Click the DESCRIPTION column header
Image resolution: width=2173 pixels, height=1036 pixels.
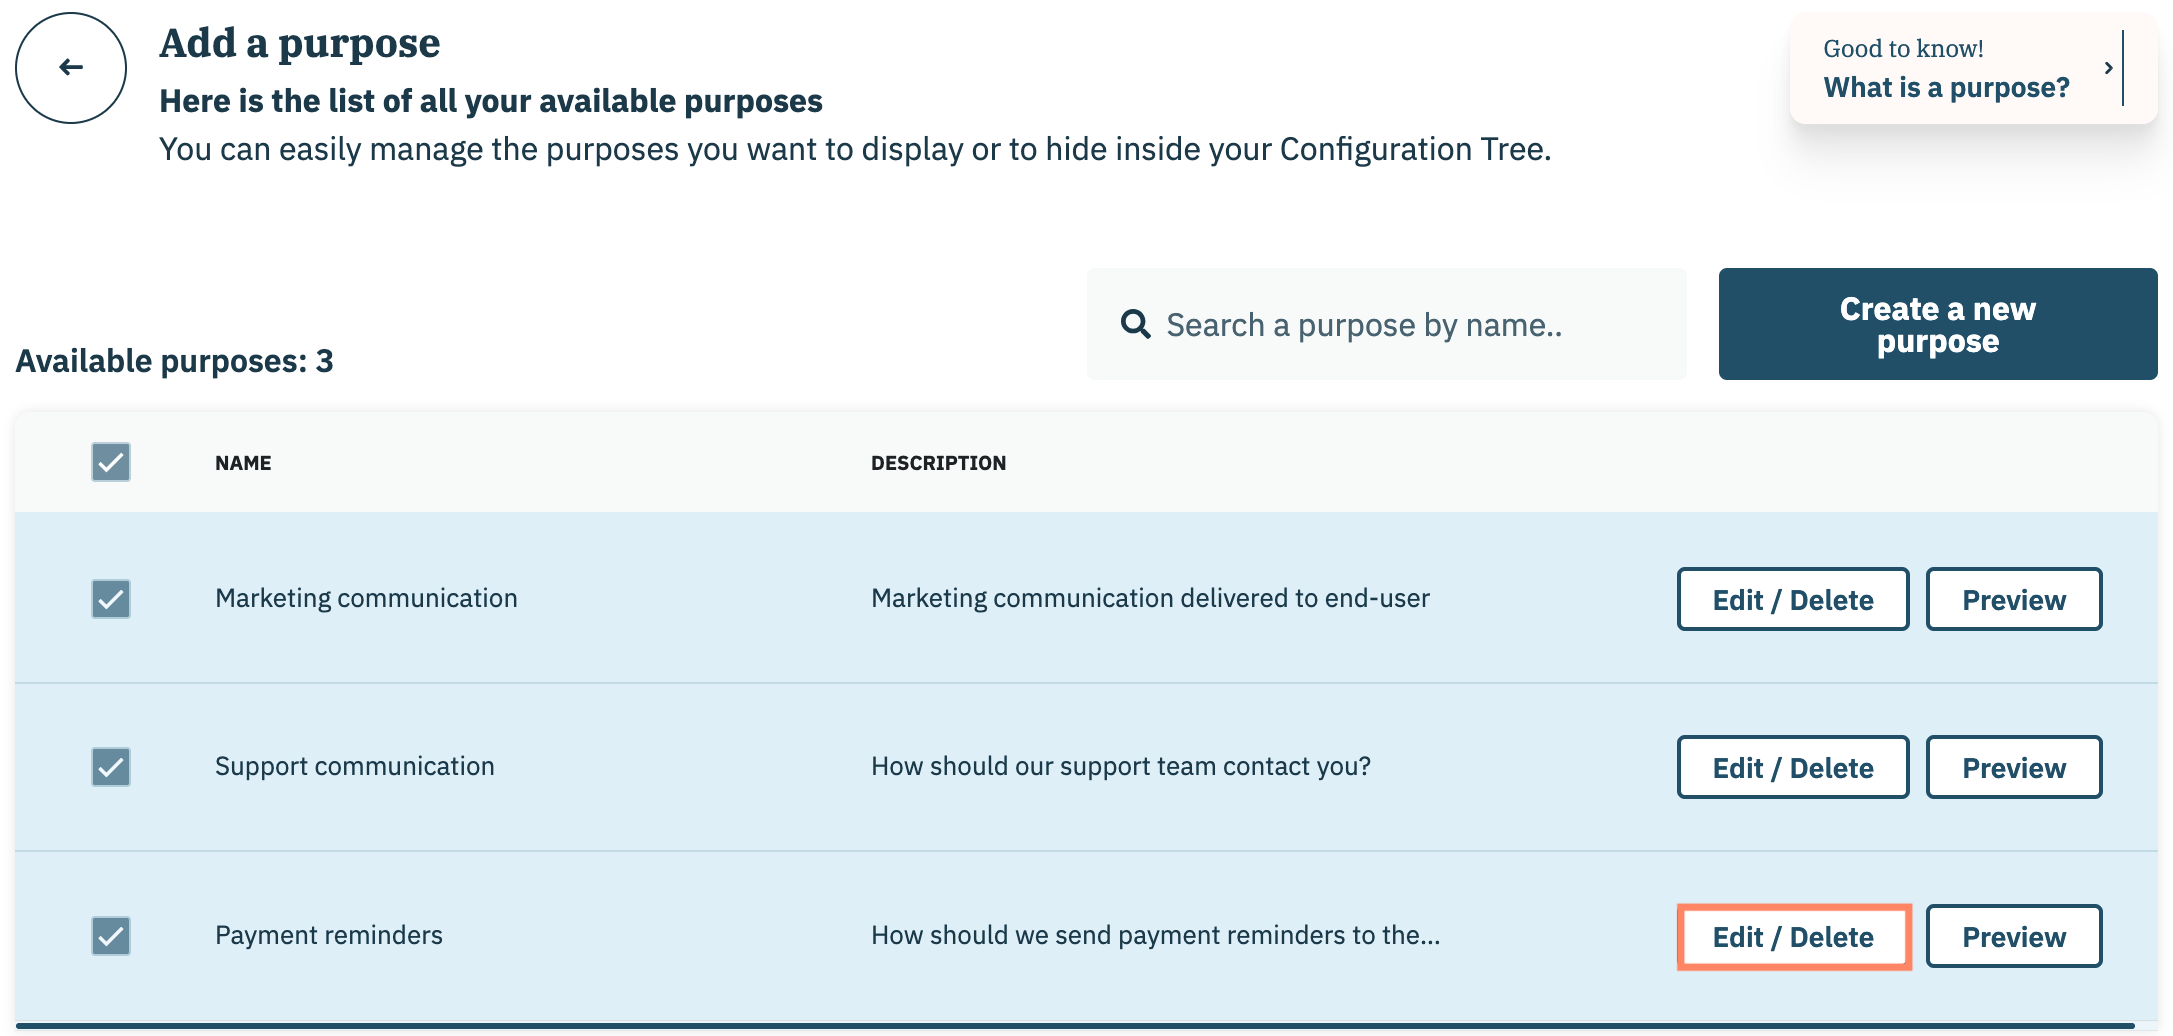tap(938, 463)
